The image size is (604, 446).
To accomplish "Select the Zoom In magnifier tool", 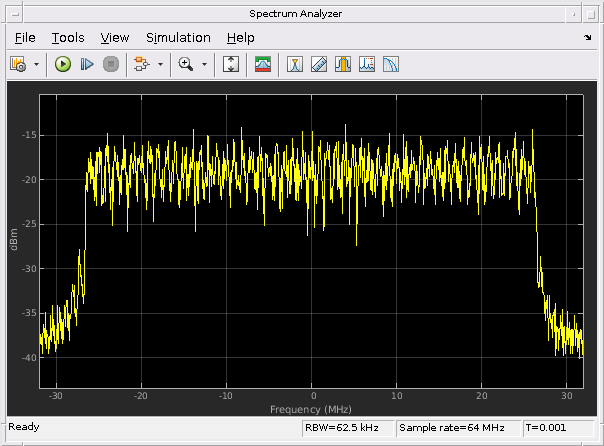I will (x=186, y=64).
